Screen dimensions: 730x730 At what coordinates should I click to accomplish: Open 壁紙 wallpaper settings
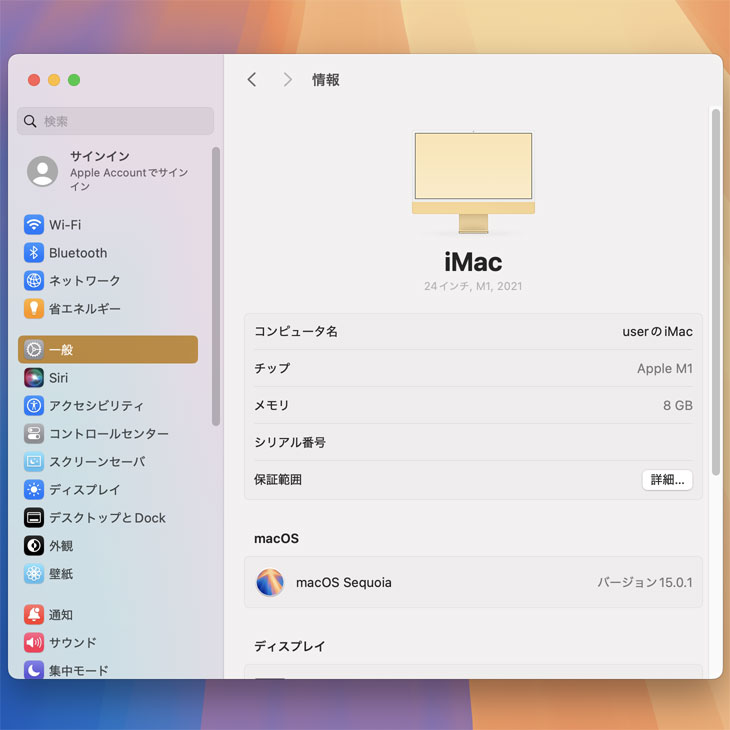pos(60,574)
